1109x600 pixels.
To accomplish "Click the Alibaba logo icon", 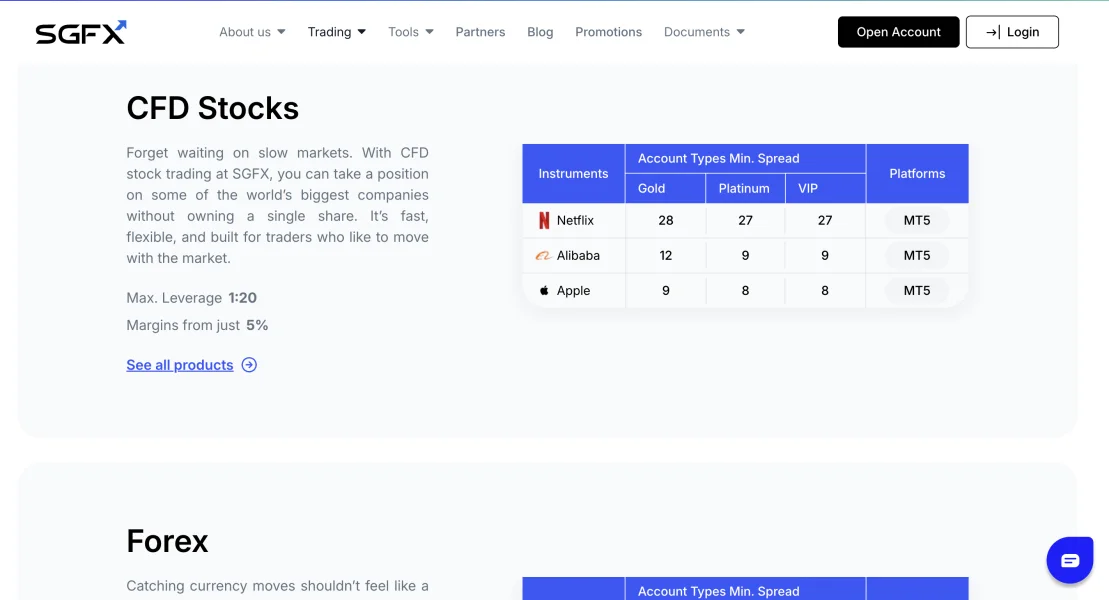I will coord(543,256).
